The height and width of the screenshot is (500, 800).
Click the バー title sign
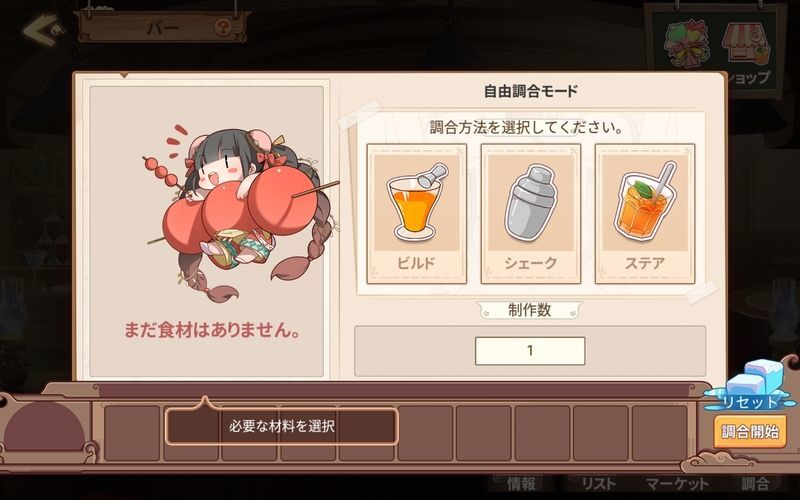pyautogui.click(x=162, y=27)
